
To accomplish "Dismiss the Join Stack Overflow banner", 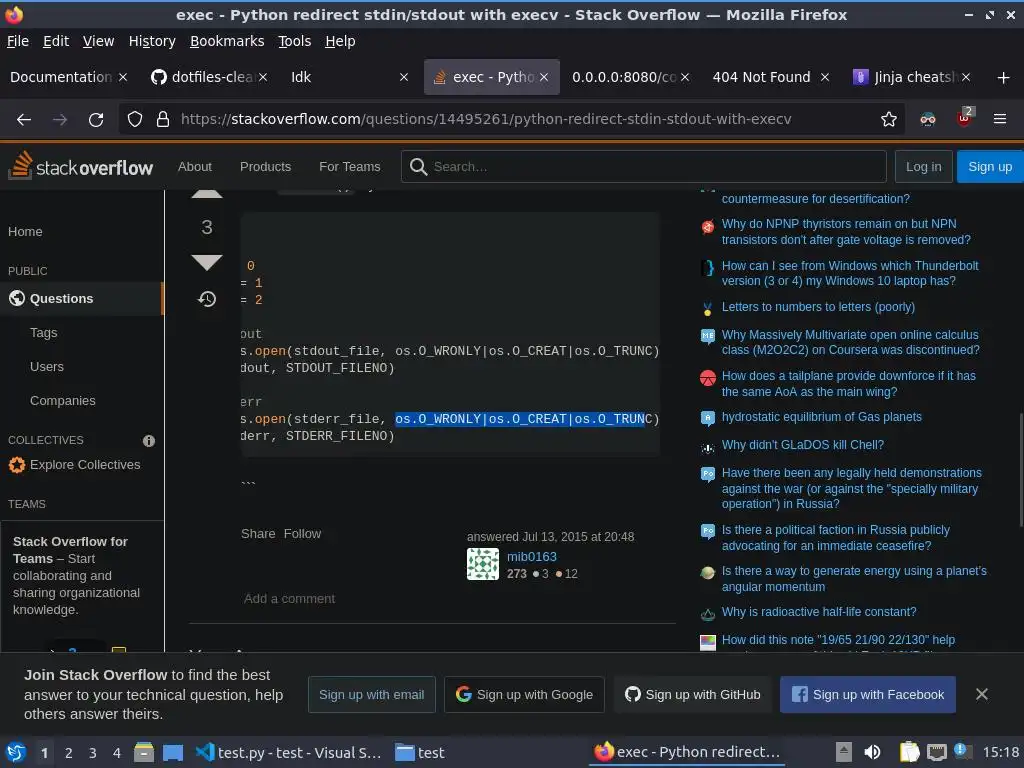I will (982, 694).
